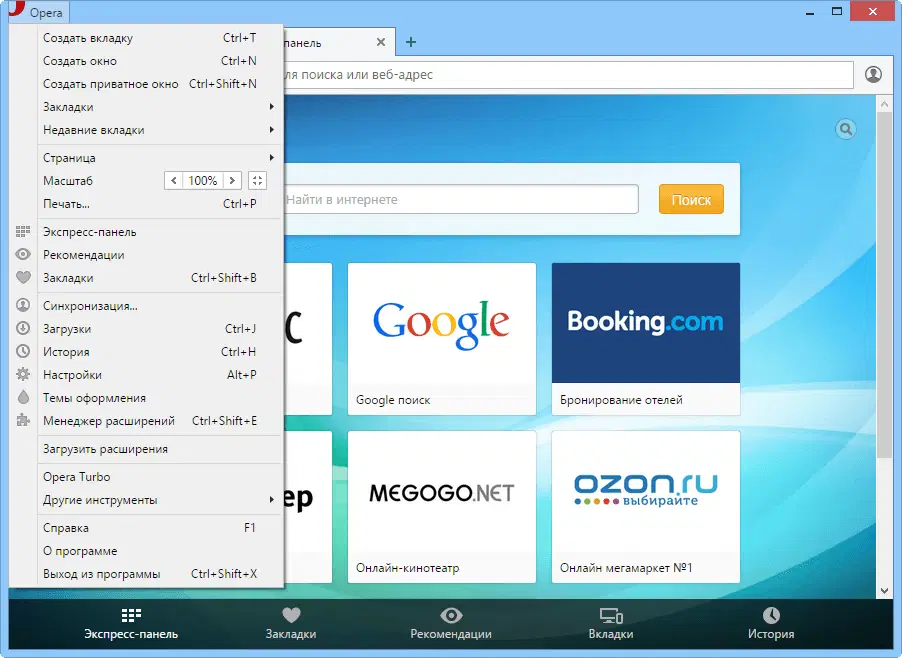Expand Другие инструменты submenu

[272, 499]
